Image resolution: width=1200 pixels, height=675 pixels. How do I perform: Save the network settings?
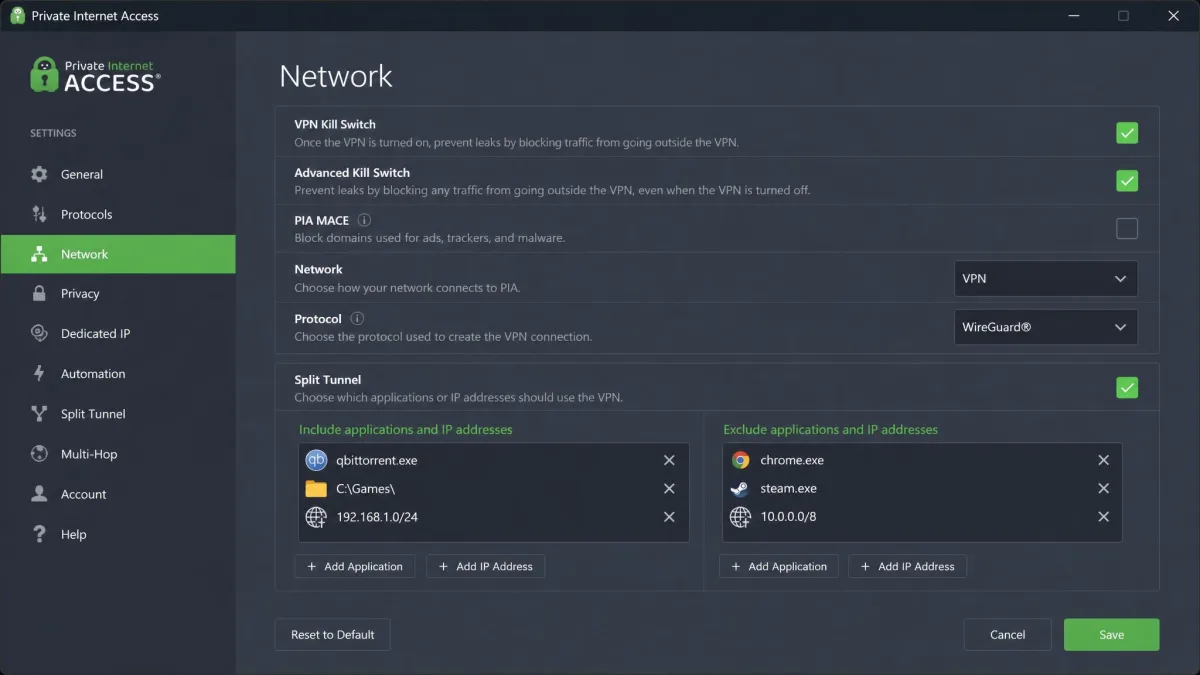point(1112,634)
